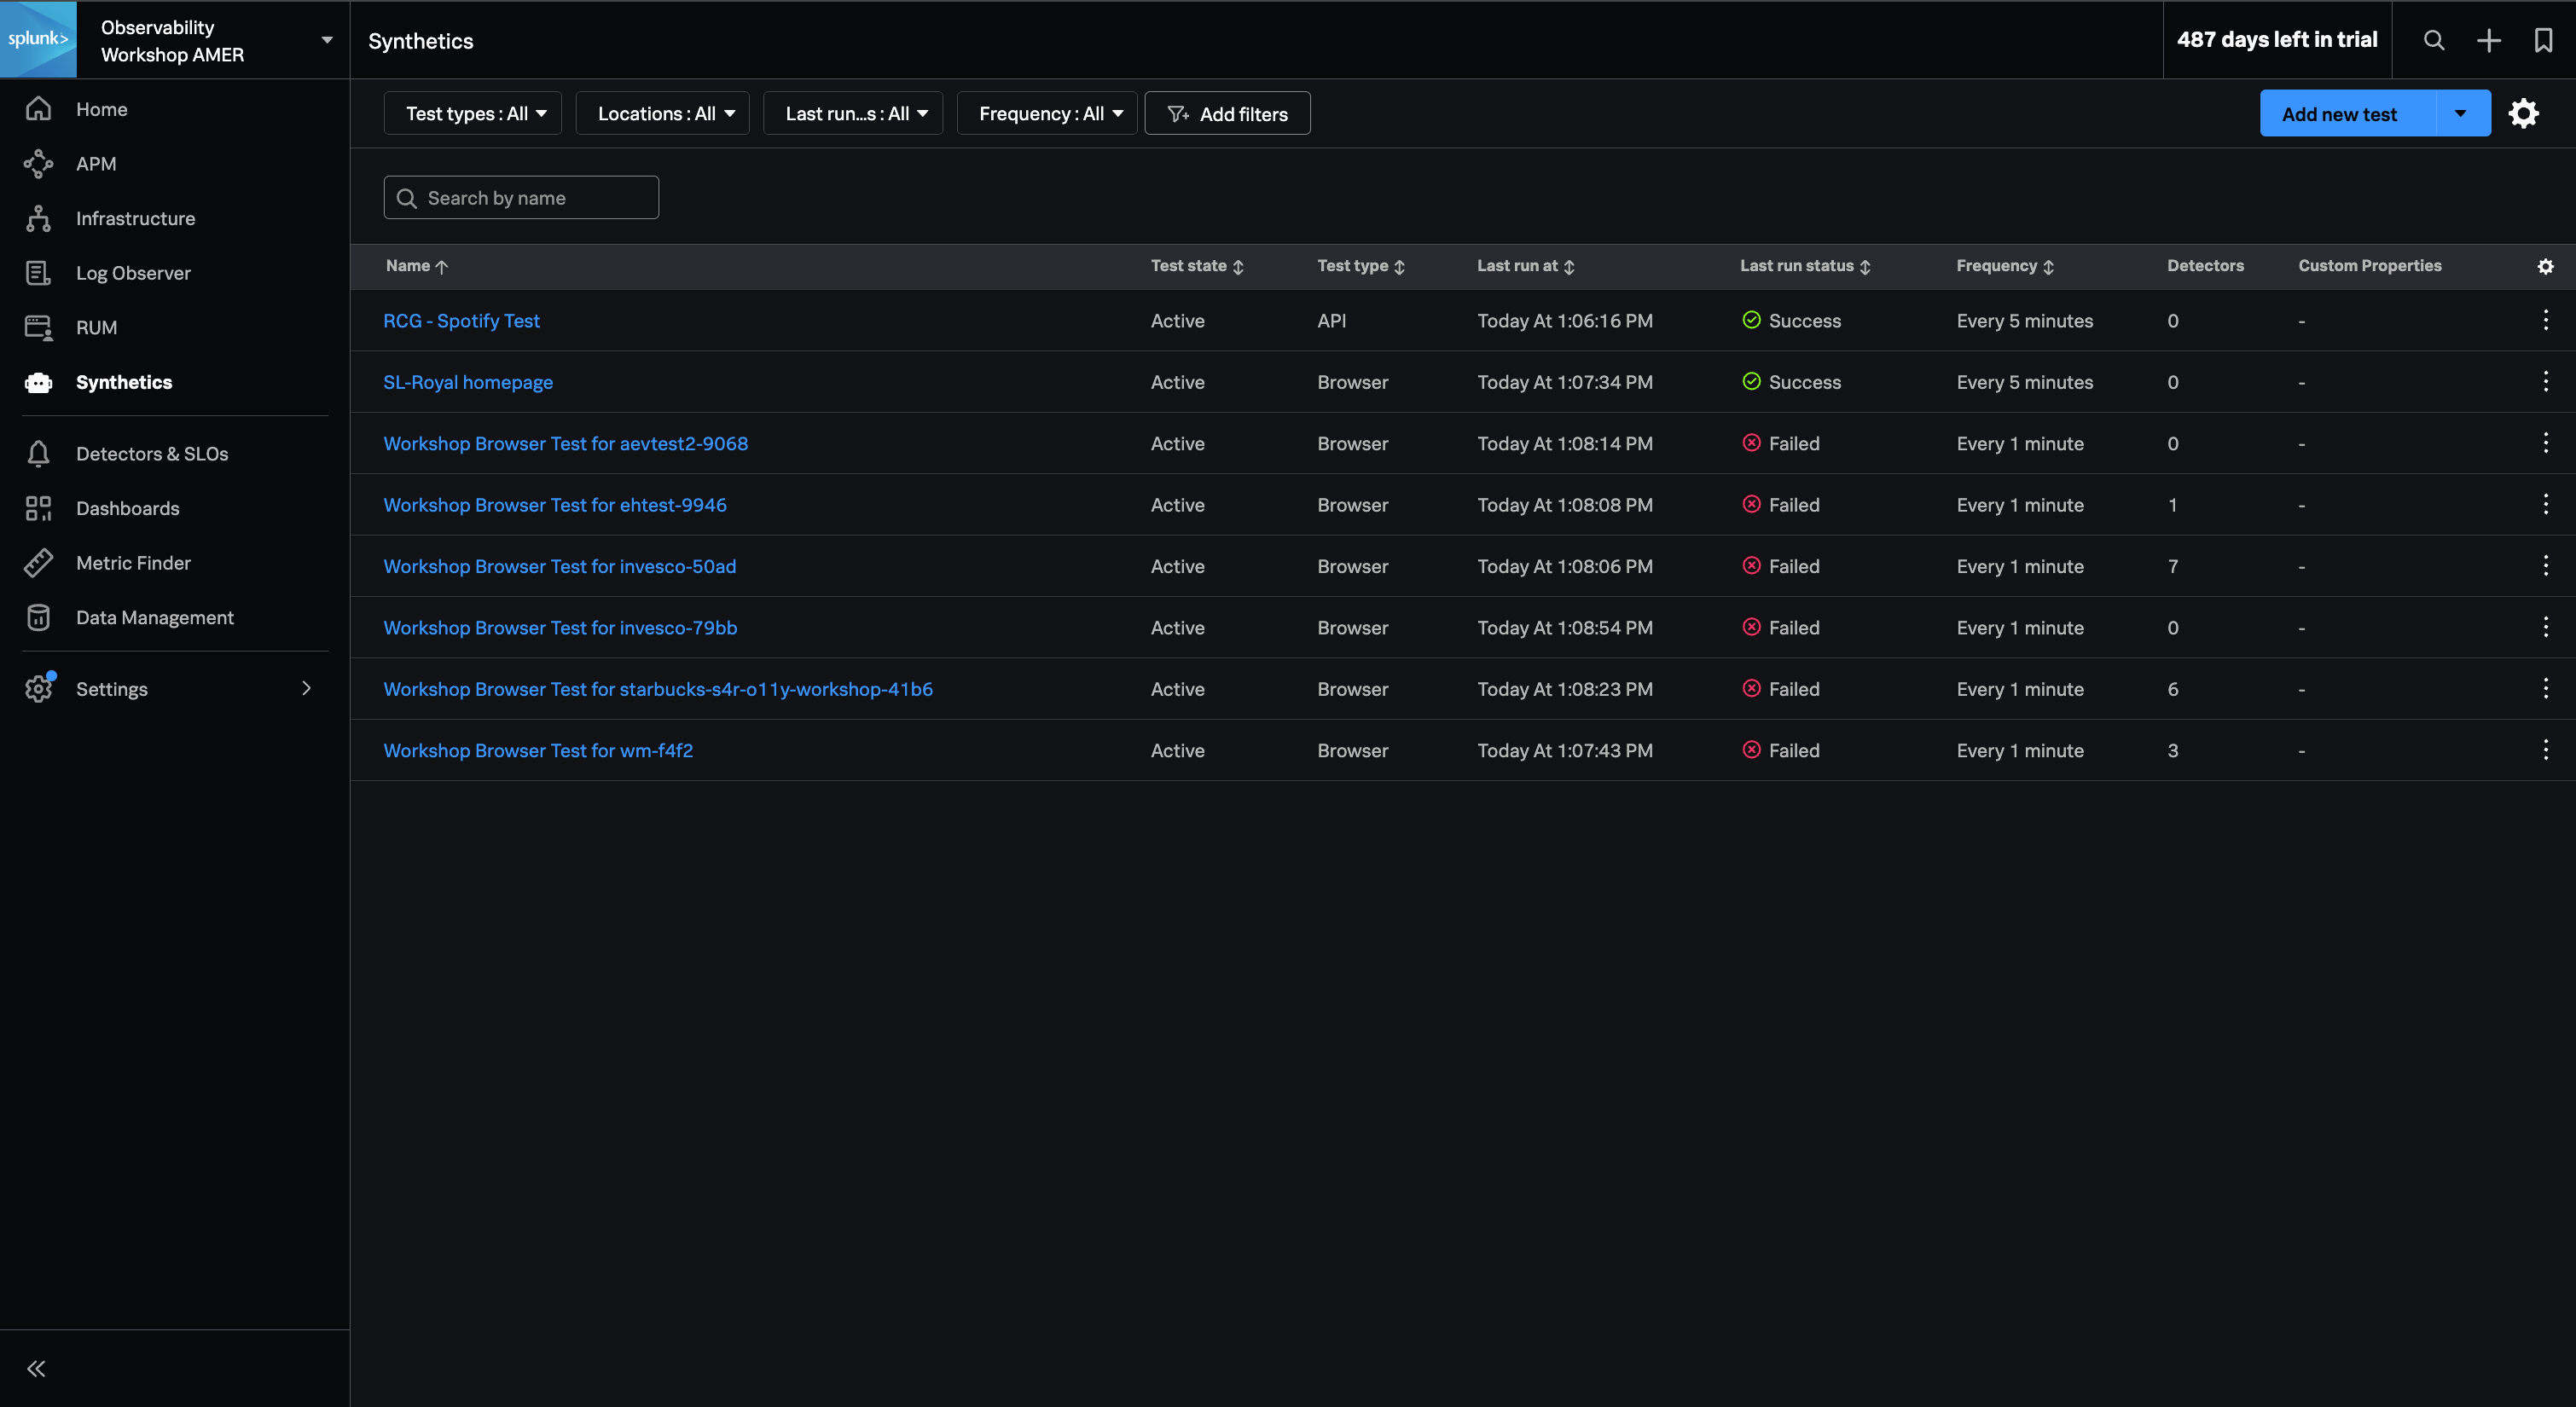Open SL-Royal homepage test link
The height and width of the screenshot is (1407, 2576).
[x=468, y=382]
